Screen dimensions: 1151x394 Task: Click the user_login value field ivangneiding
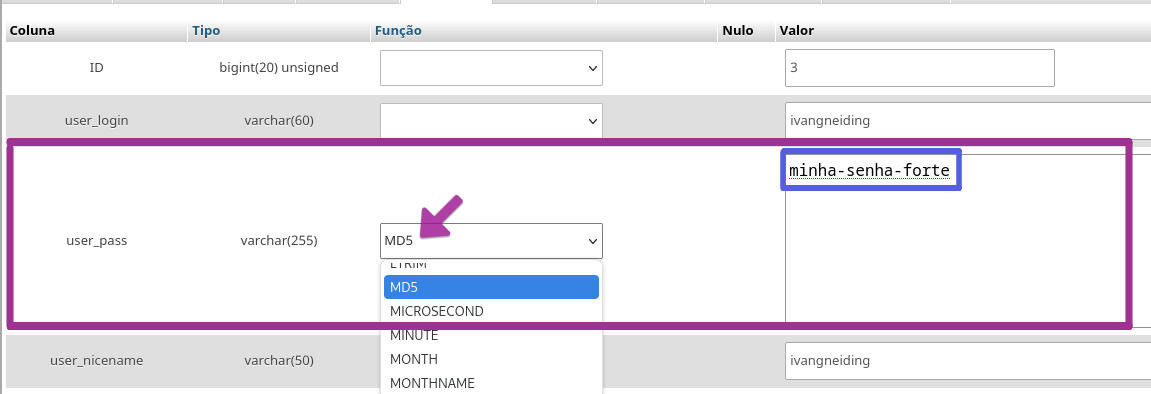pyautogui.click(x=968, y=120)
